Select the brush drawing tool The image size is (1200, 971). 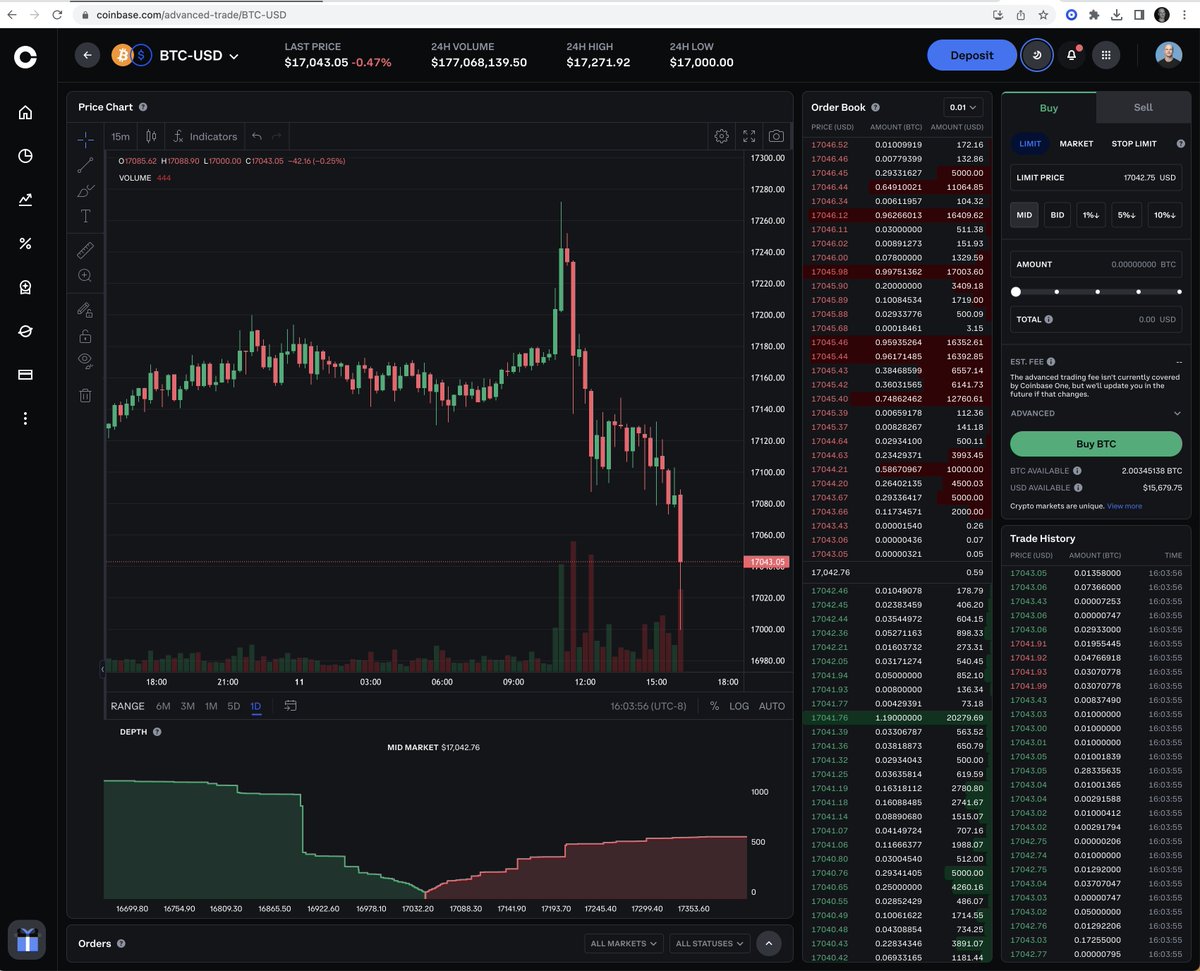(x=86, y=190)
